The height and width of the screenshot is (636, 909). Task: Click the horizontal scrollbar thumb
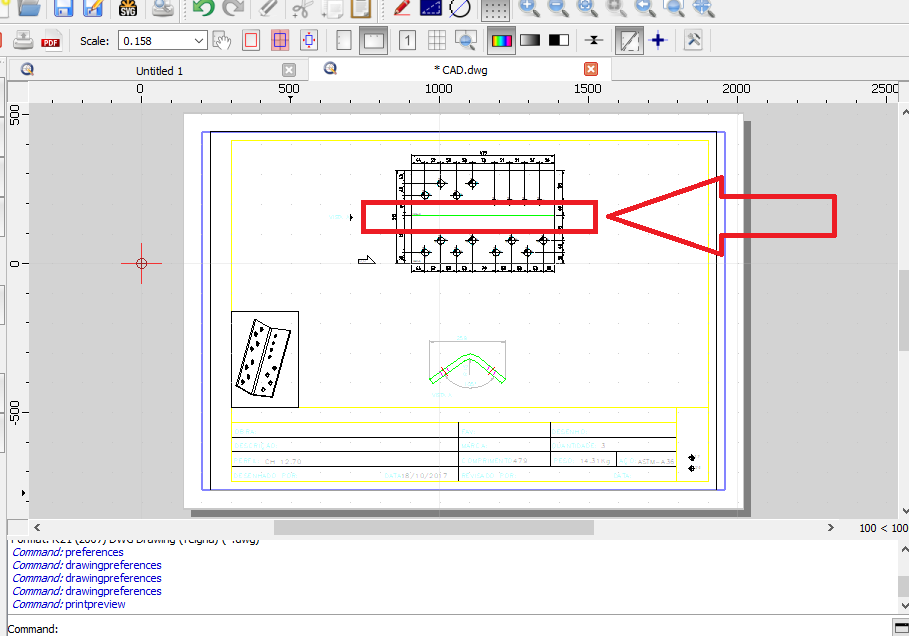click(x=433, y=527)
